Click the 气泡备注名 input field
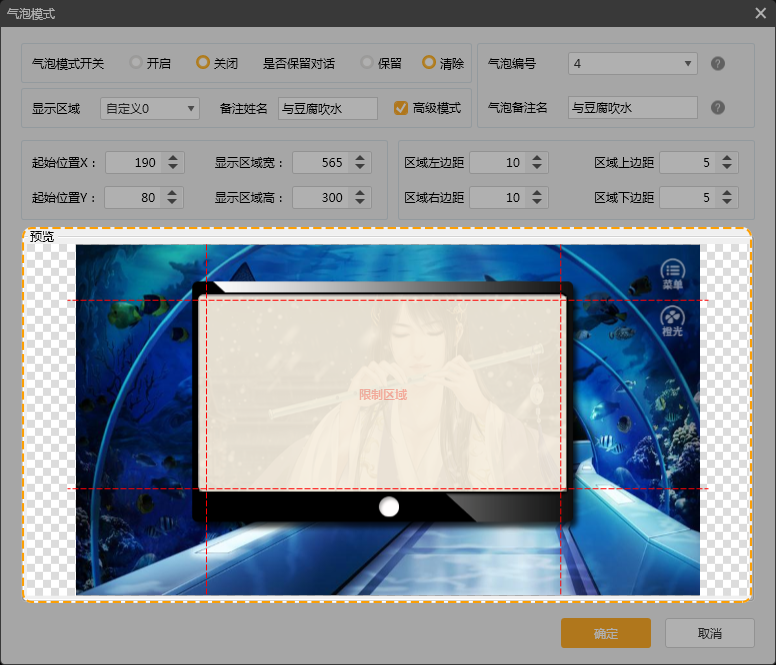This screenshot has height=665, width=776. (x=632, y=108)
